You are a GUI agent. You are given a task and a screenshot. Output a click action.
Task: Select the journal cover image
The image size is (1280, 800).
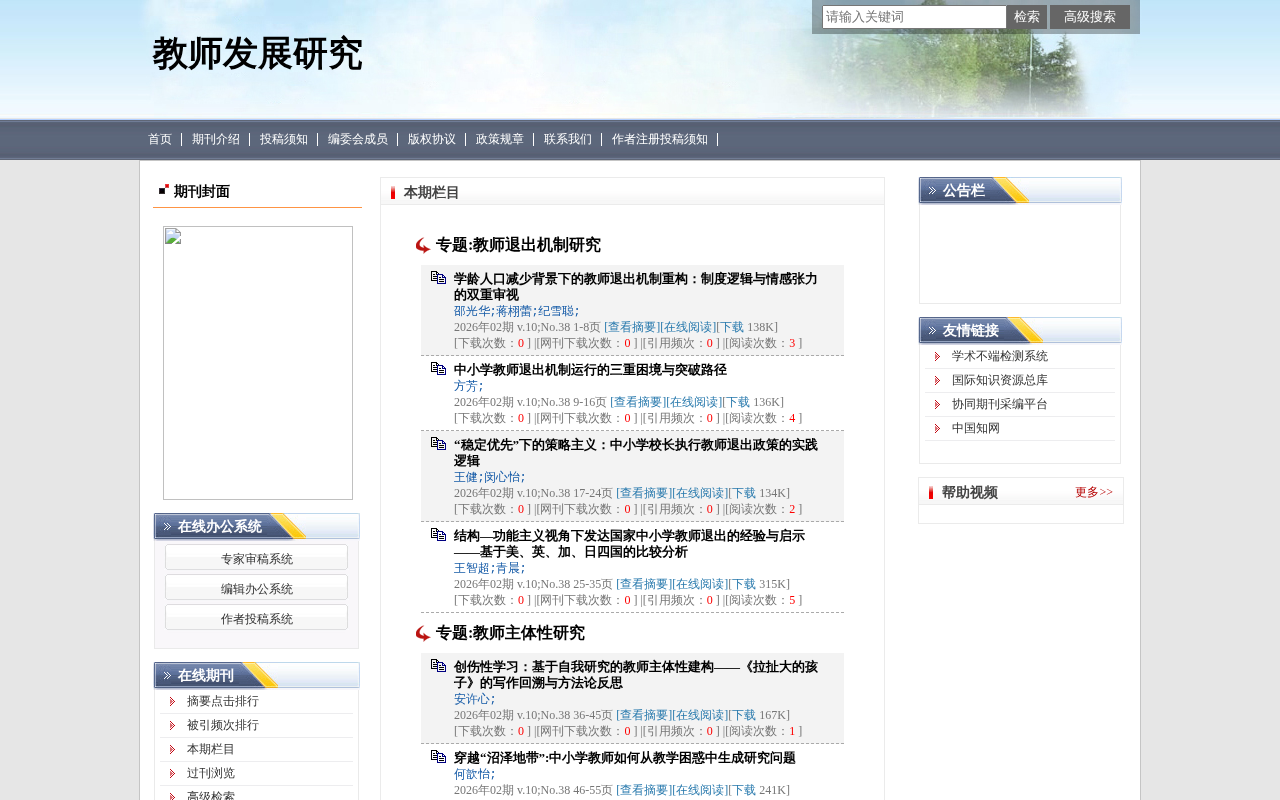tap(258, 363)
